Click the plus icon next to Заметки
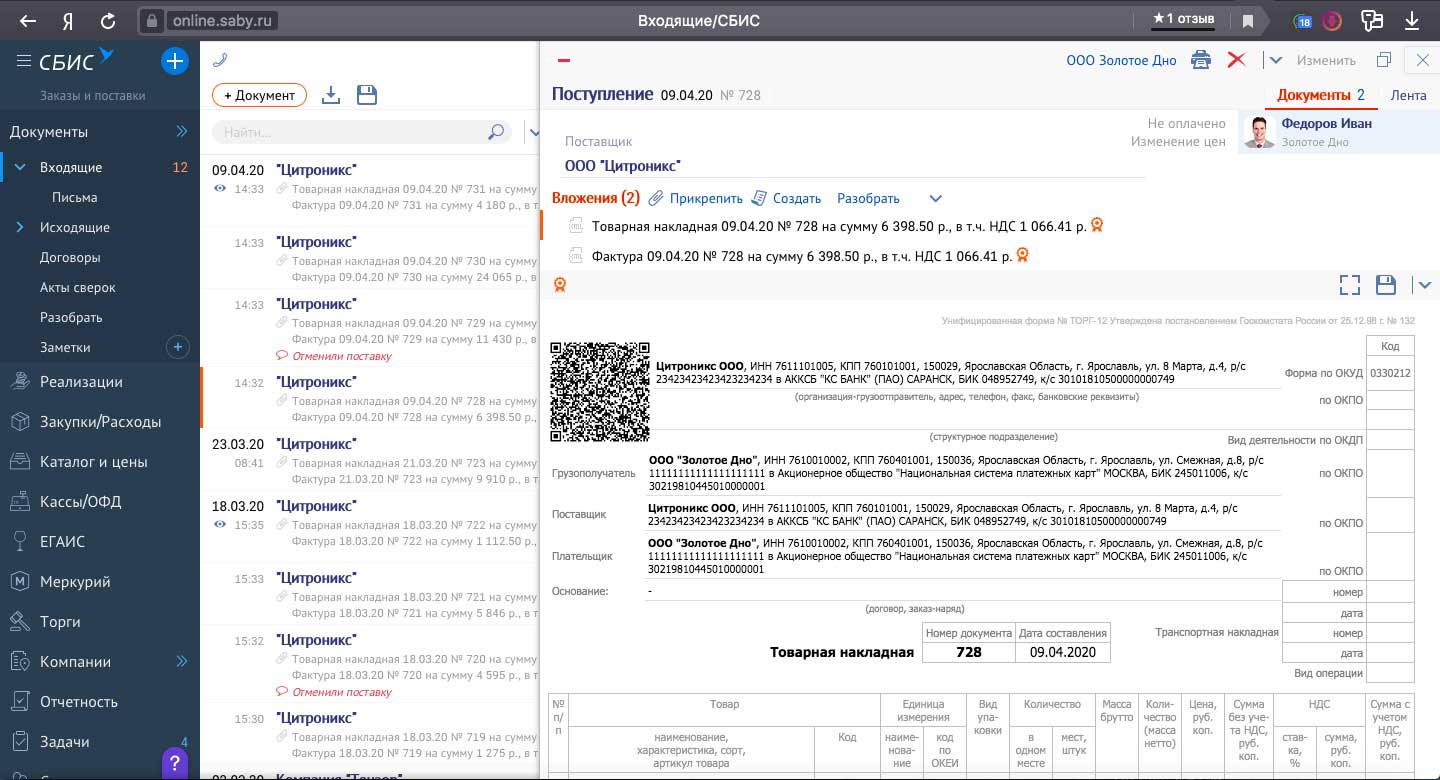The image size is (1440, 780). [177, 347]
